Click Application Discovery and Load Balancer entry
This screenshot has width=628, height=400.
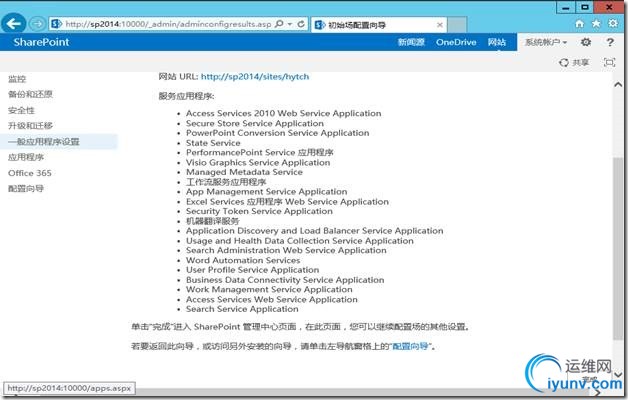tap(314, 231)
